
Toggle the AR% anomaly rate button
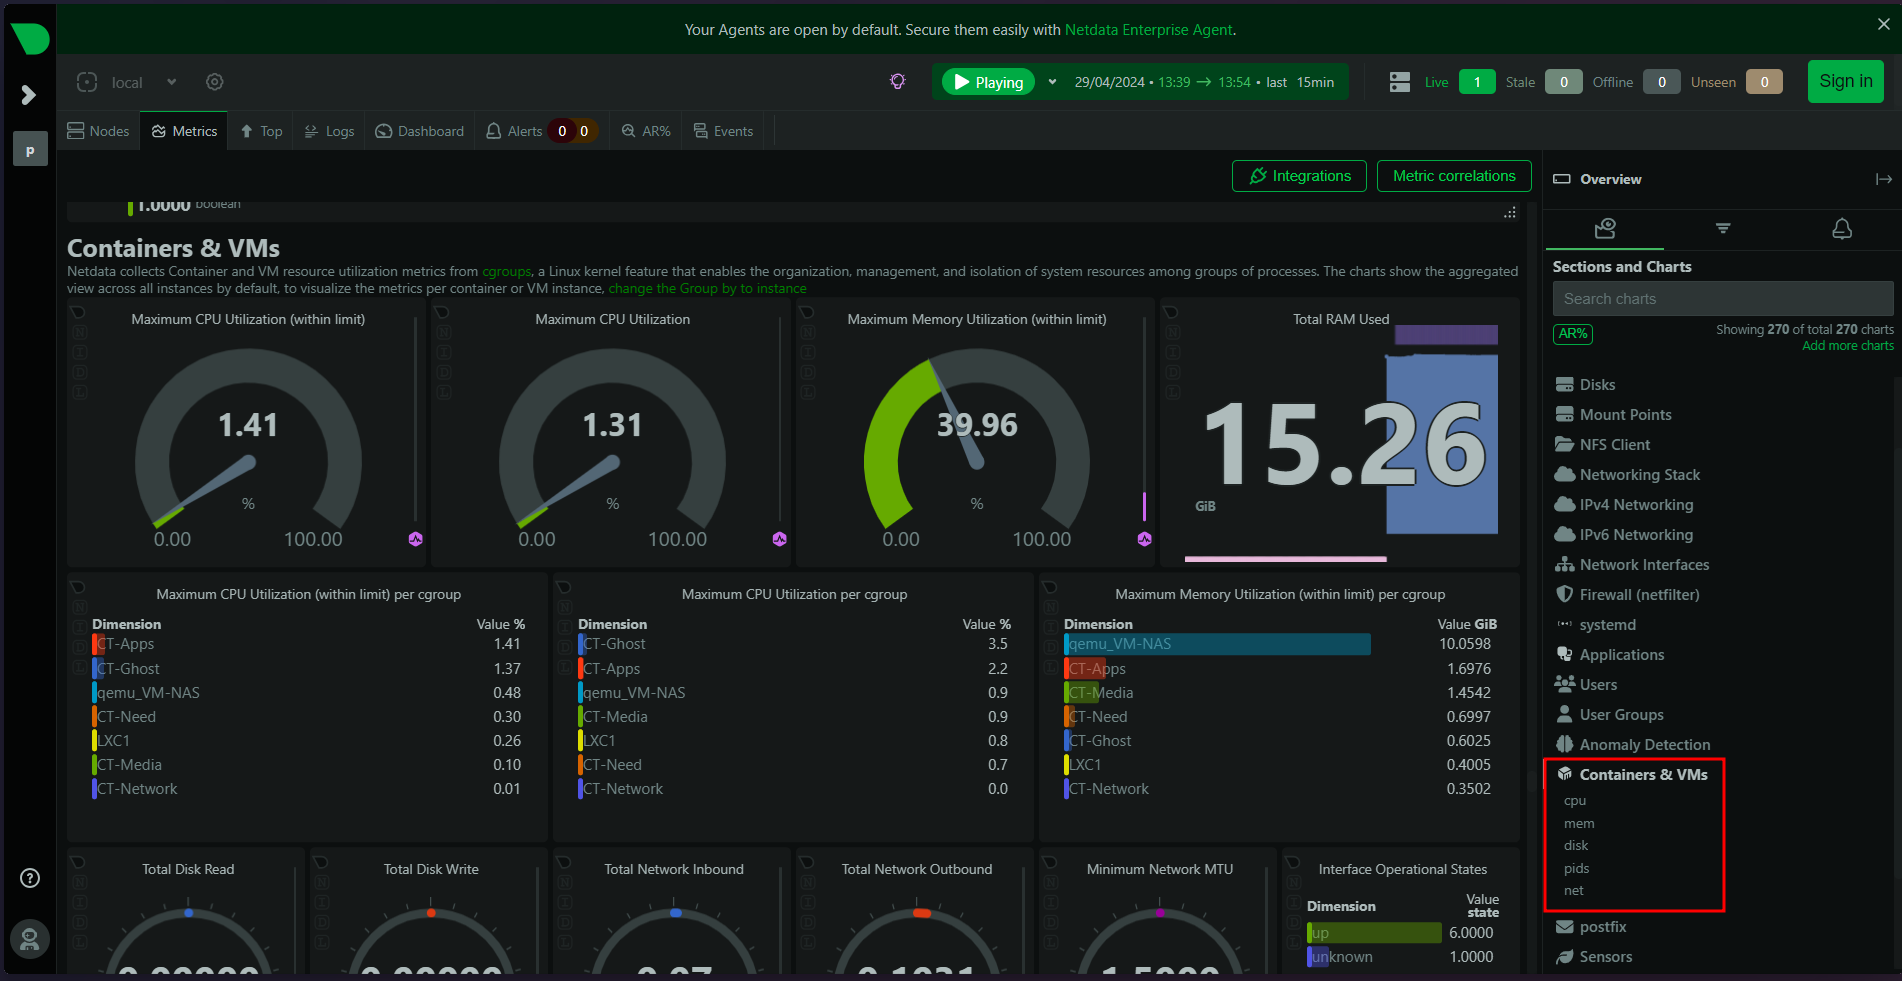tap(1573, 334)
